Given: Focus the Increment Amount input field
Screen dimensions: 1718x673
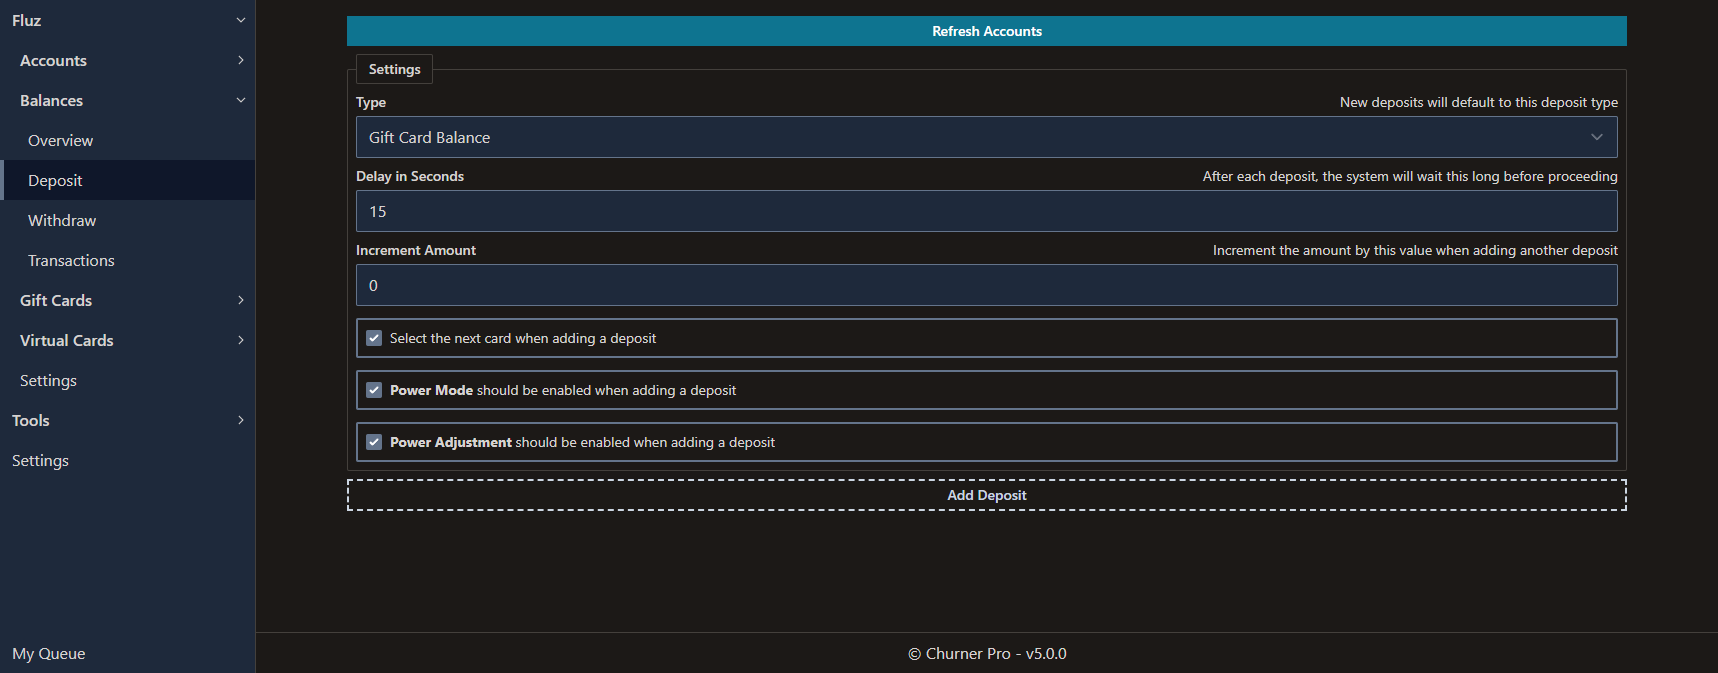Looking at the screenshot, I should [x=986, y=285].
